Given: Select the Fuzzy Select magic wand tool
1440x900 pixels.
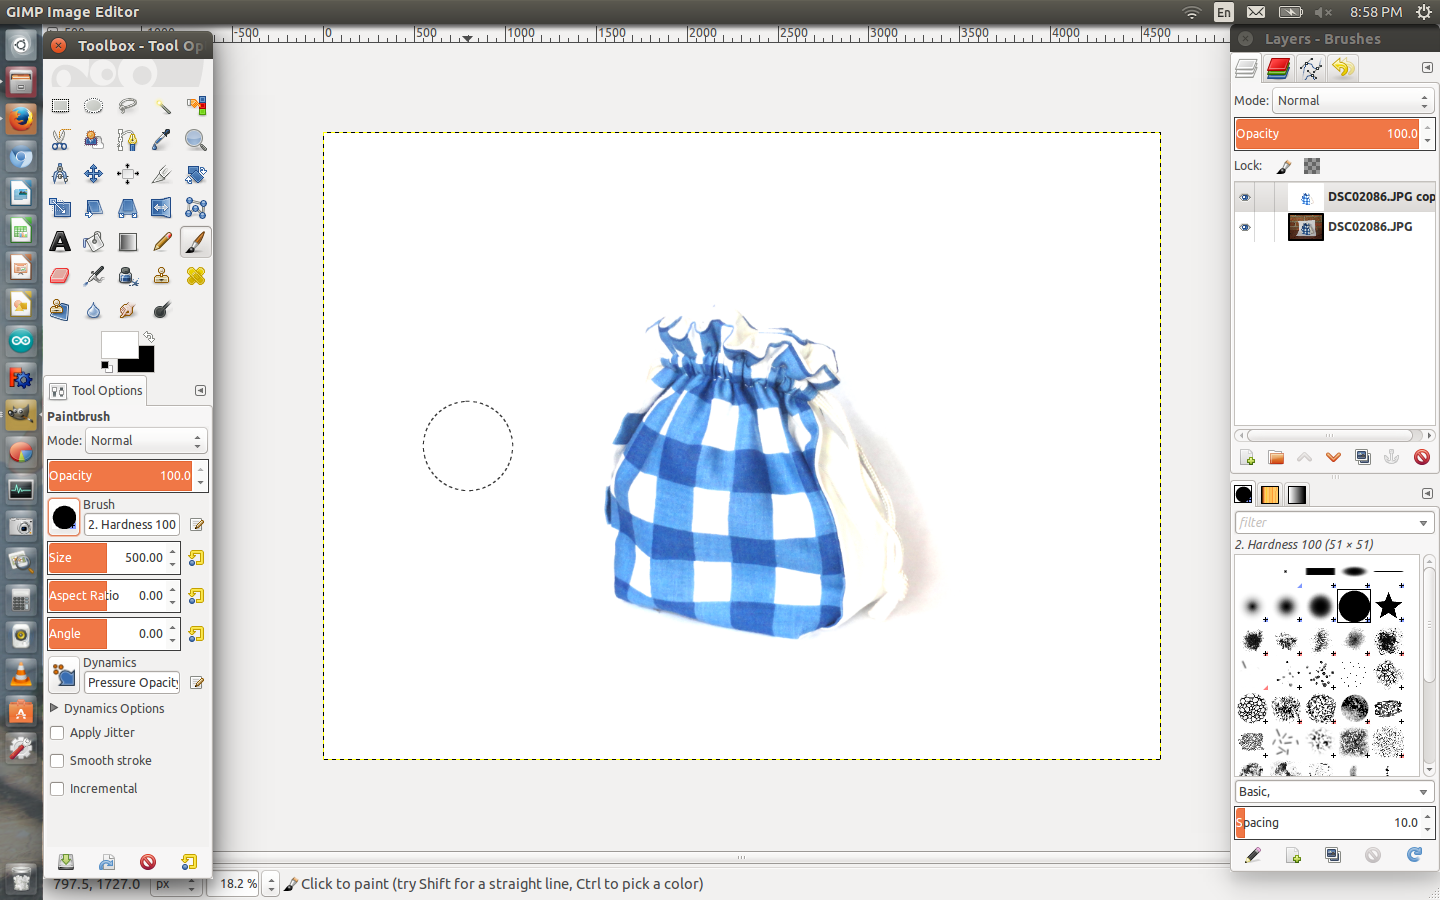Looking at the screenshot, I should tap(161, 106).
